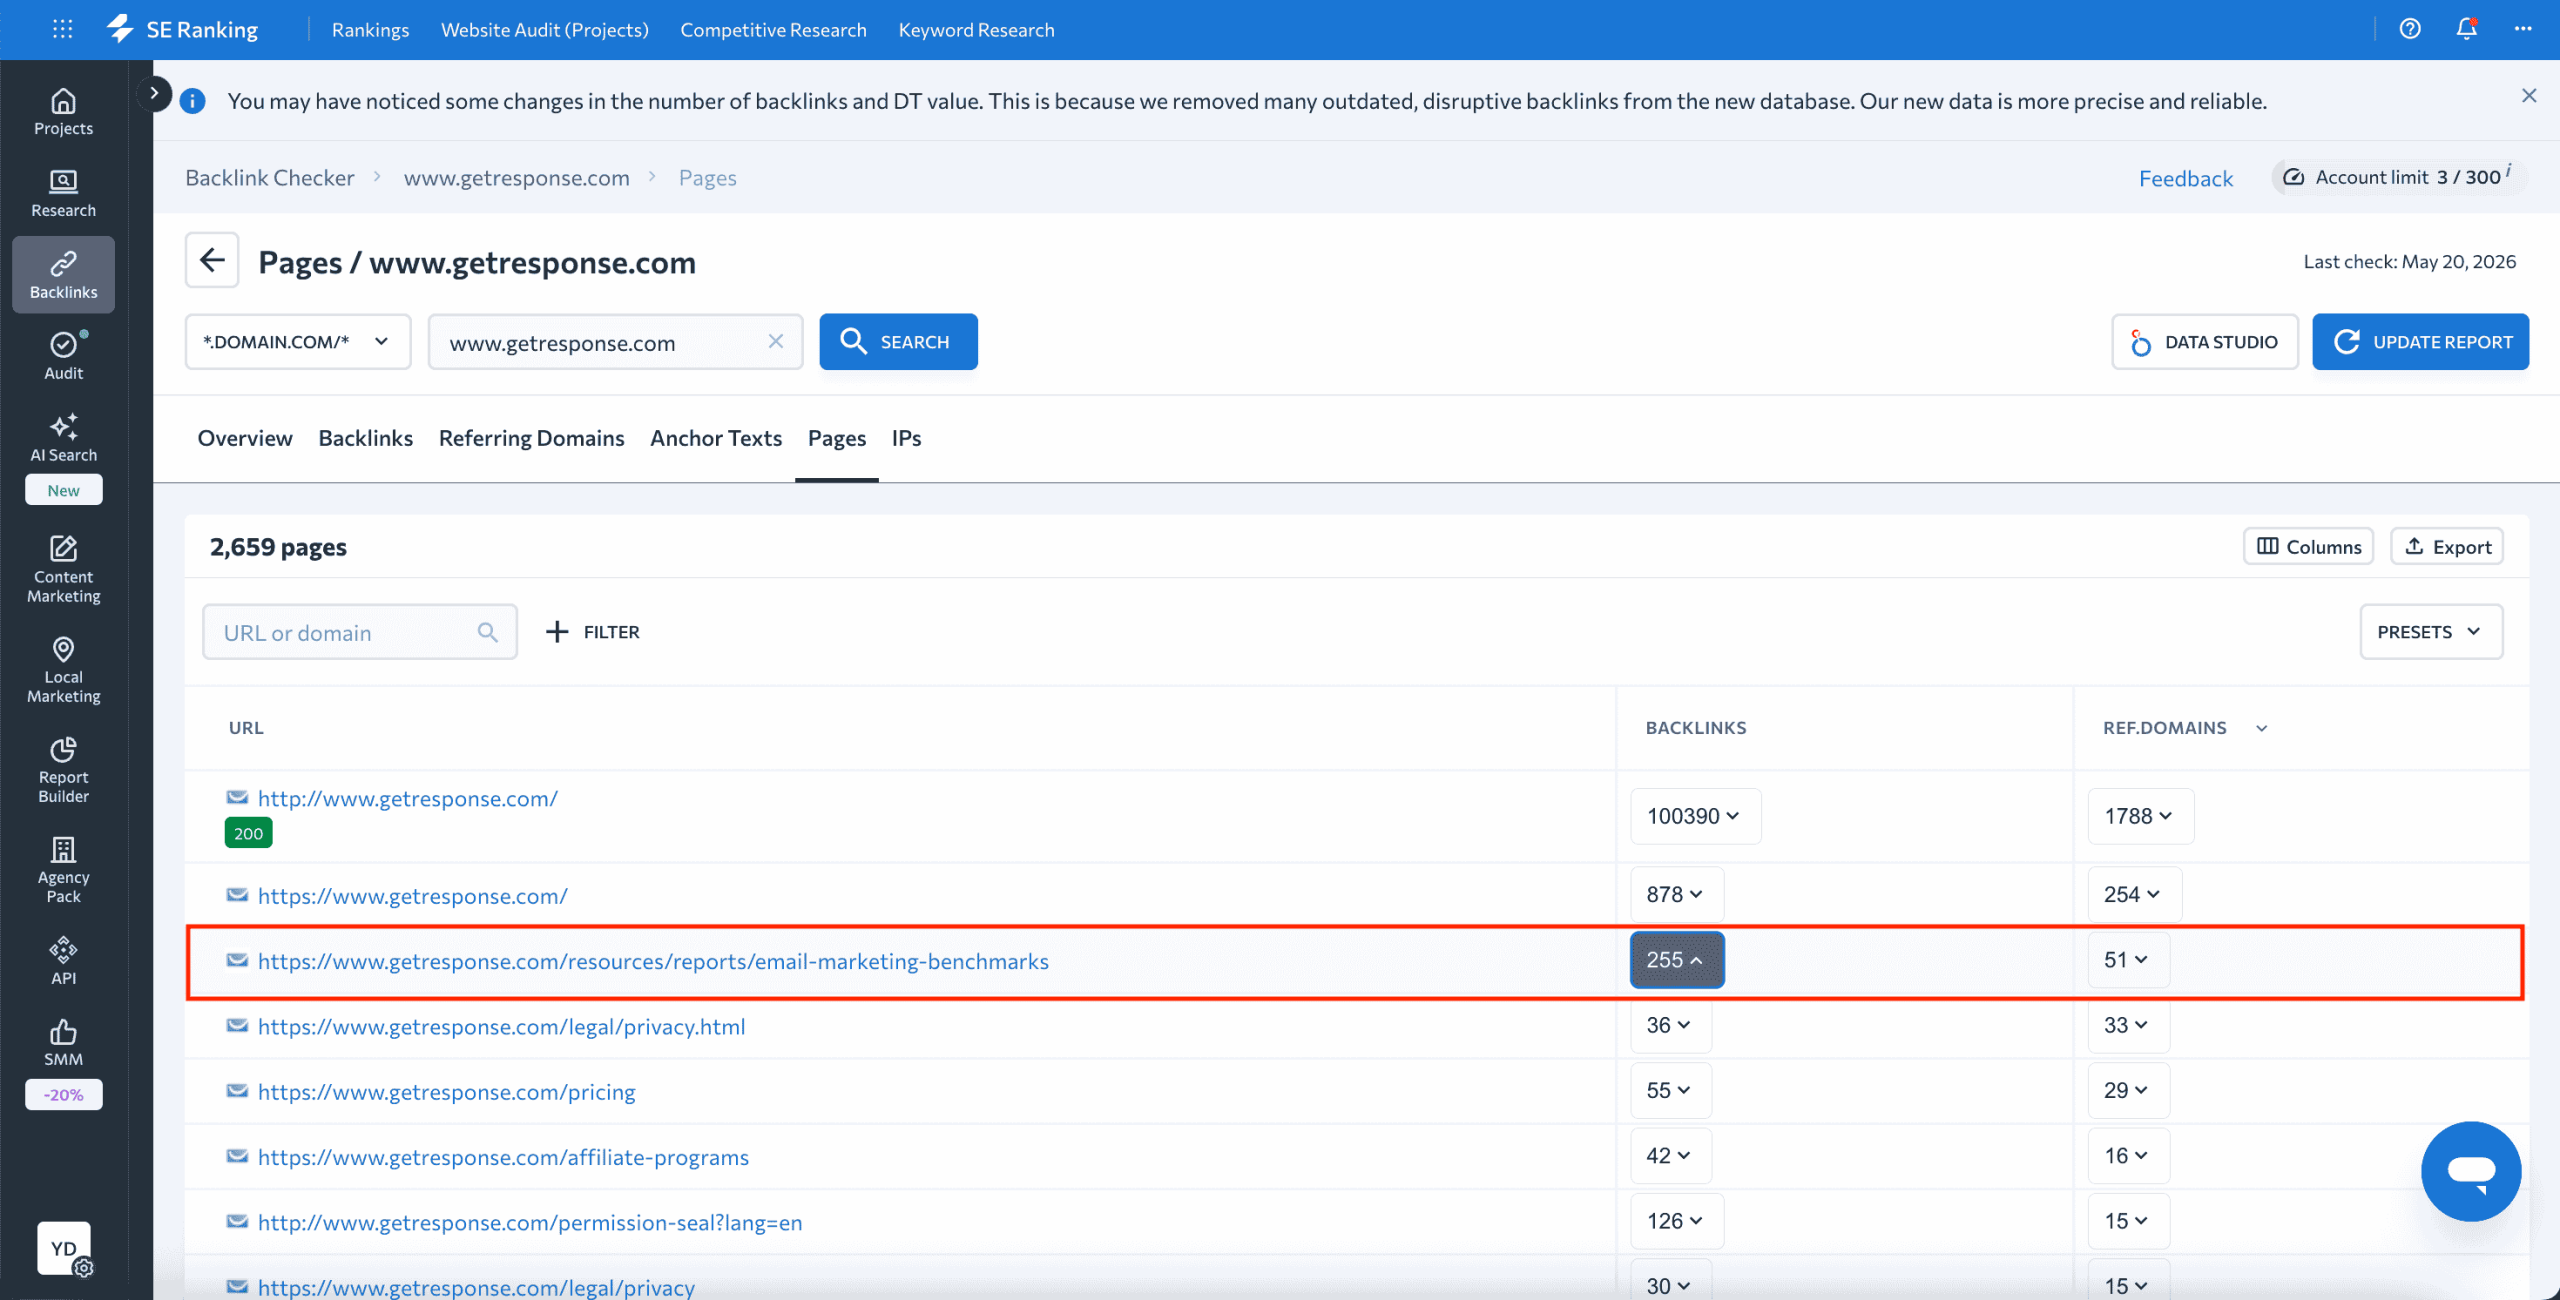Open AI Search in the sidebar
Image resolution: width=2560 pixels, height=1300 pixels.
pyautogui.click(x=63, y=438)
